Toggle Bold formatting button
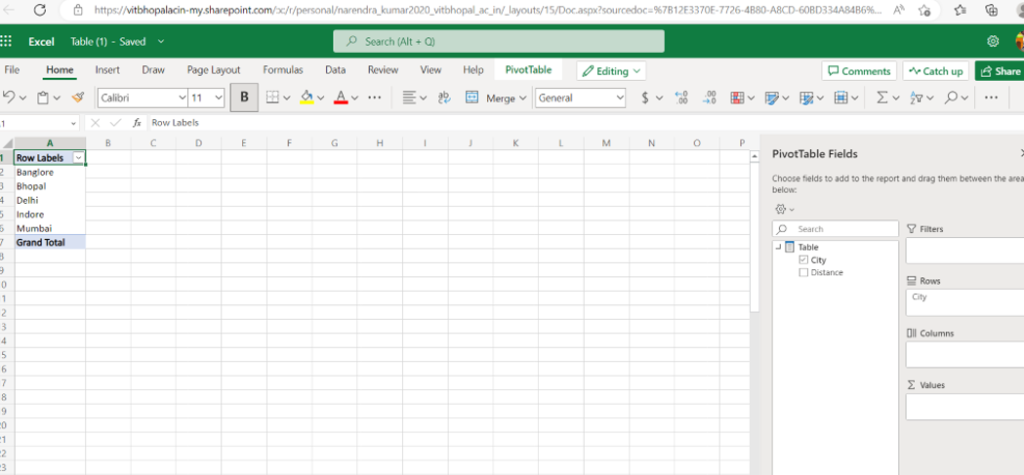 [244, 97]
